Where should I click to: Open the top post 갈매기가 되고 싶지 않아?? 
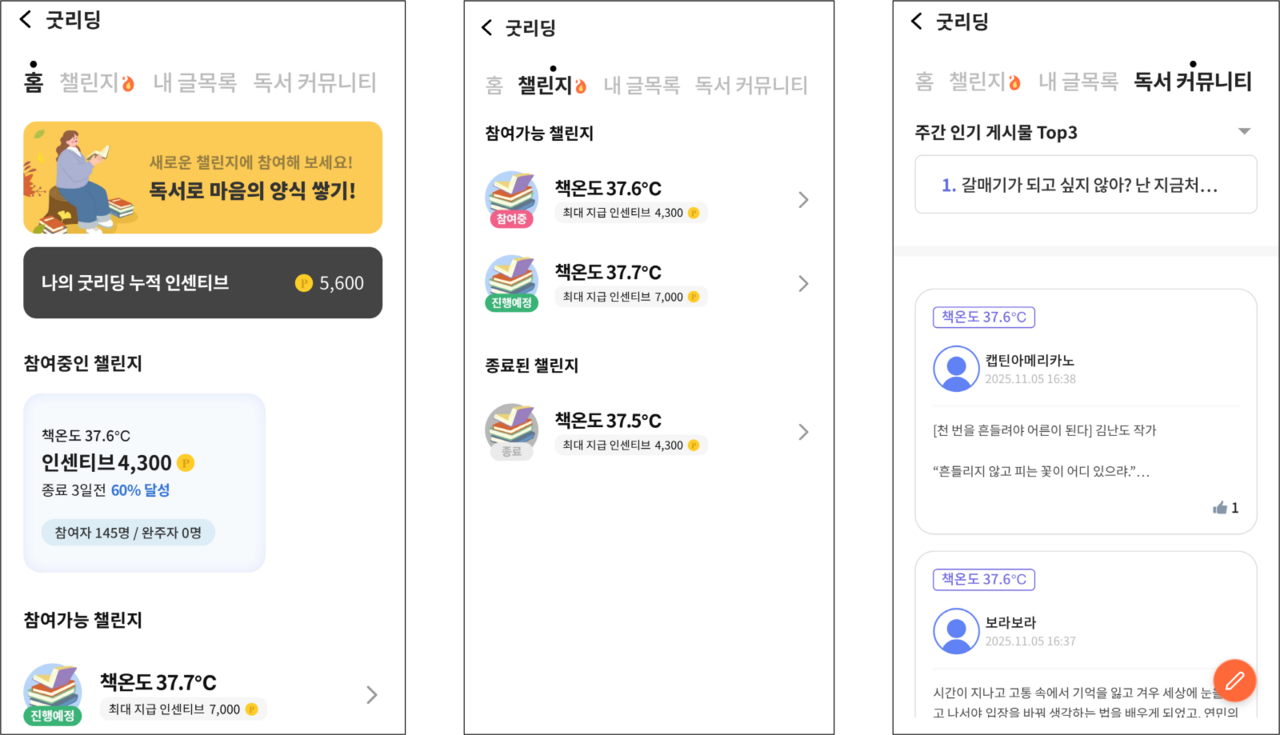[1086, 184]
